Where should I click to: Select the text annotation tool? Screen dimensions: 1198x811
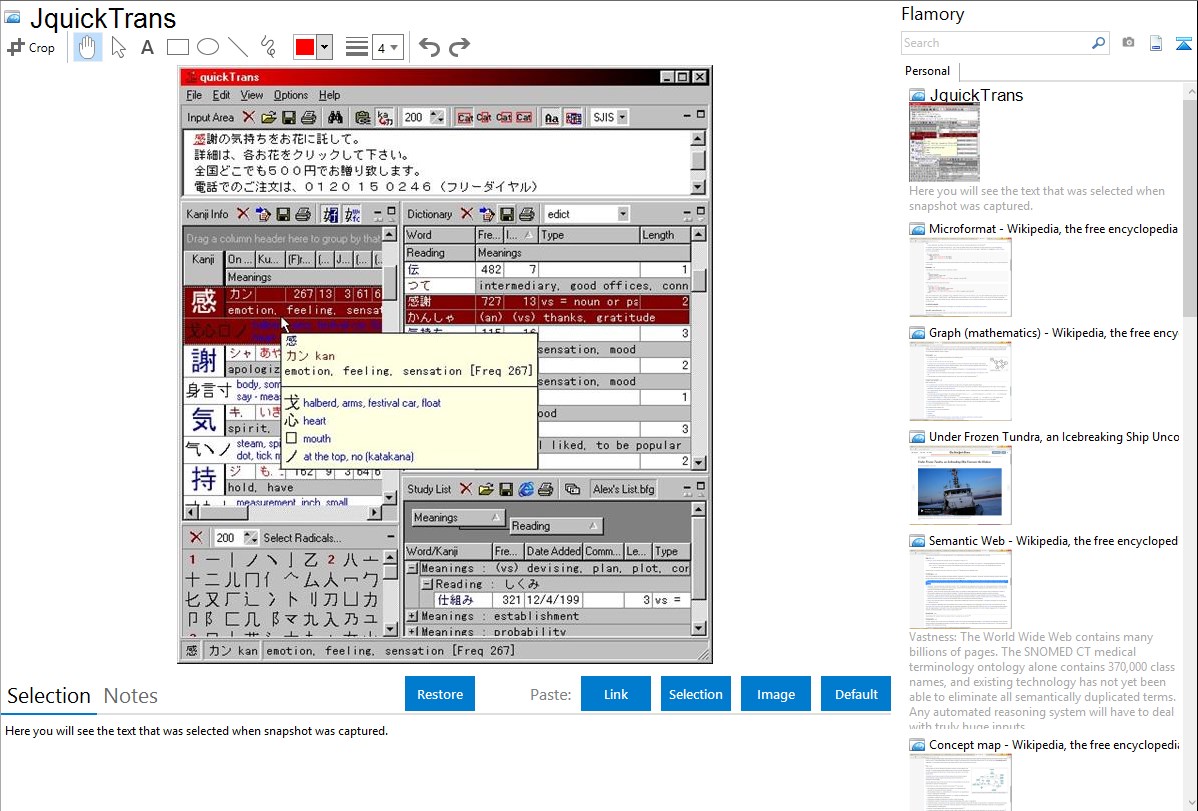click(147, 47)
